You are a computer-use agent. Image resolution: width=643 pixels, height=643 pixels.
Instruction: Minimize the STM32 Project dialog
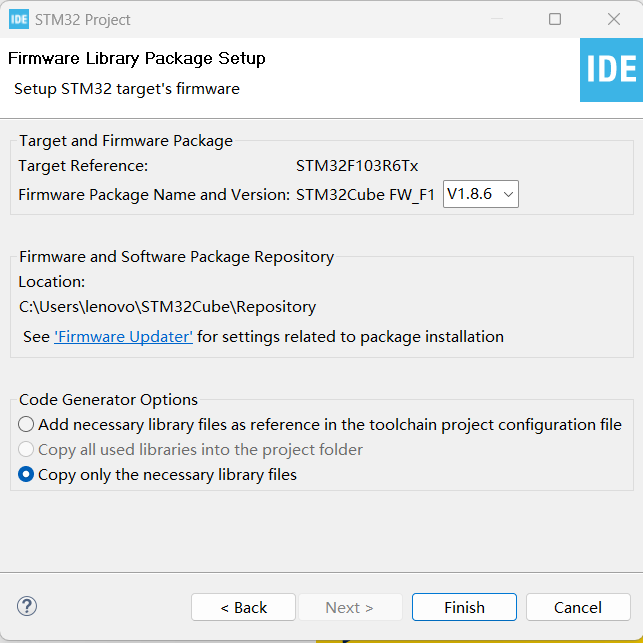point(497,19)
